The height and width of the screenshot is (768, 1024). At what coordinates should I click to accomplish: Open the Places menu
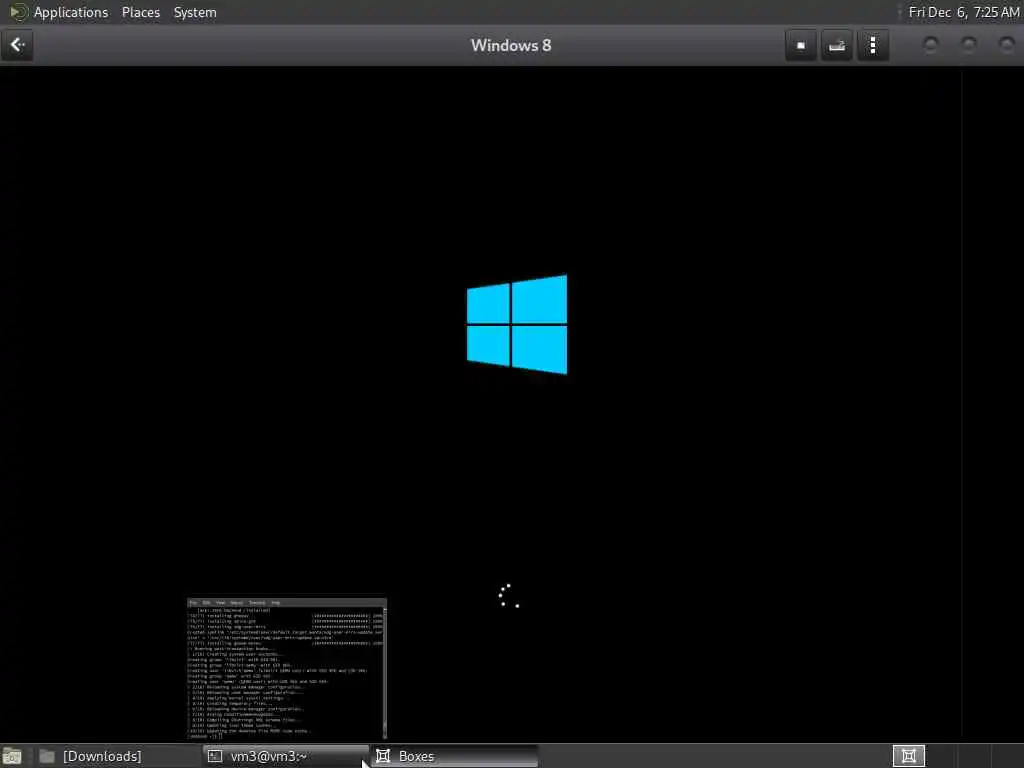tap(140, 12)
